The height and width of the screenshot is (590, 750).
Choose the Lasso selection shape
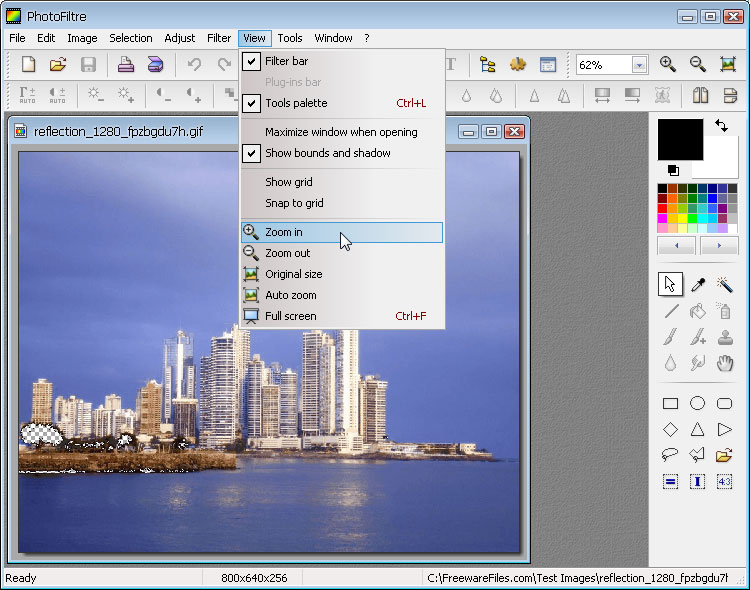point(670,455)
